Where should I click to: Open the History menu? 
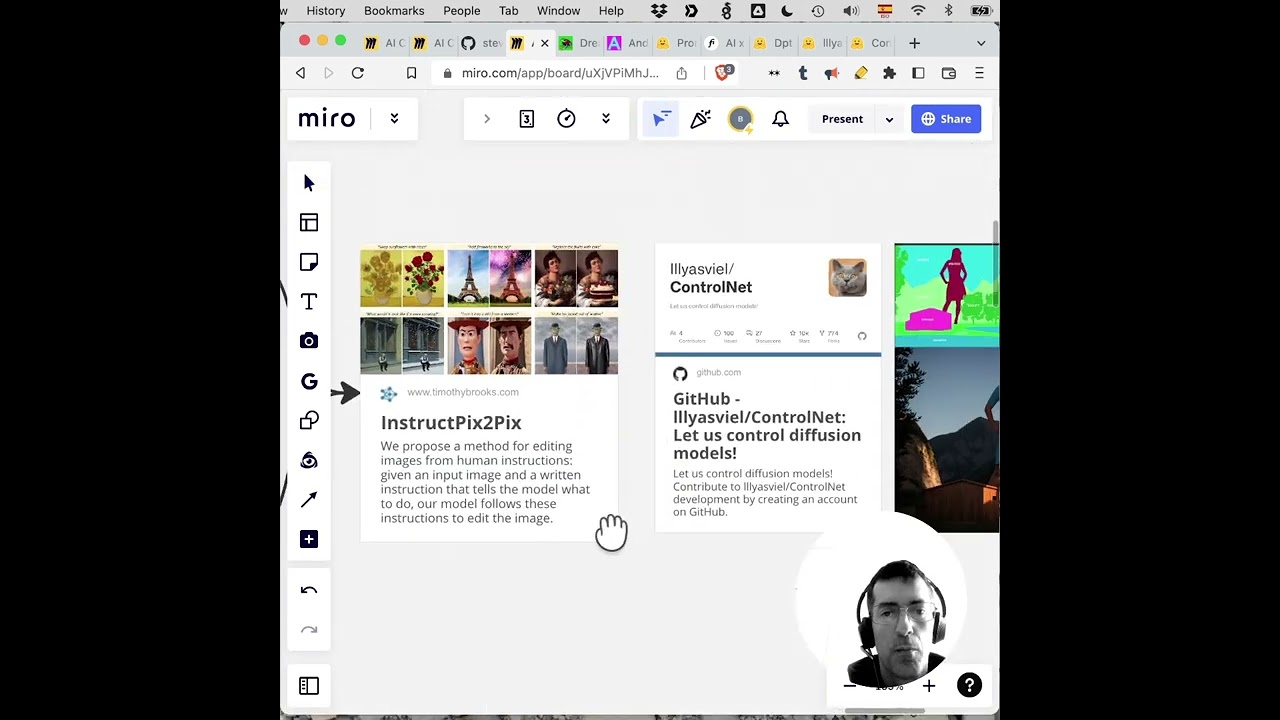click(x=326, y=10)
